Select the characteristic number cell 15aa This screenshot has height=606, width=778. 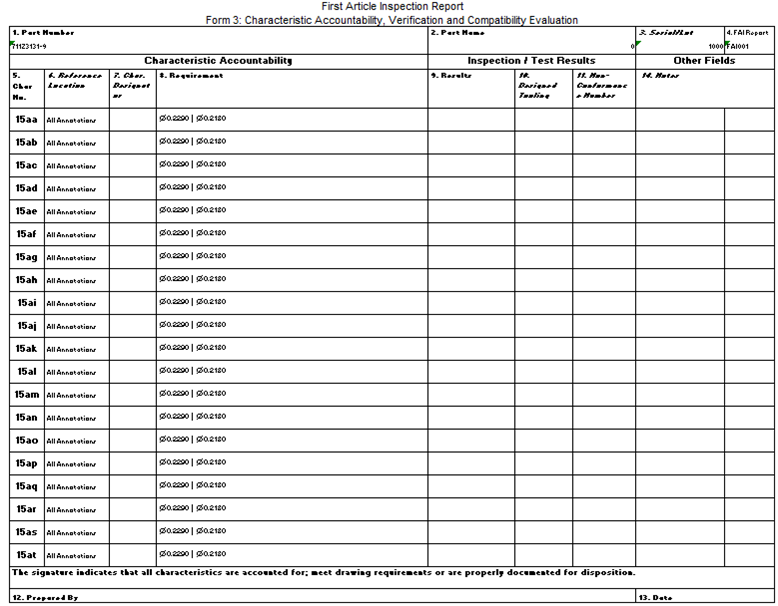coord(26,119)
